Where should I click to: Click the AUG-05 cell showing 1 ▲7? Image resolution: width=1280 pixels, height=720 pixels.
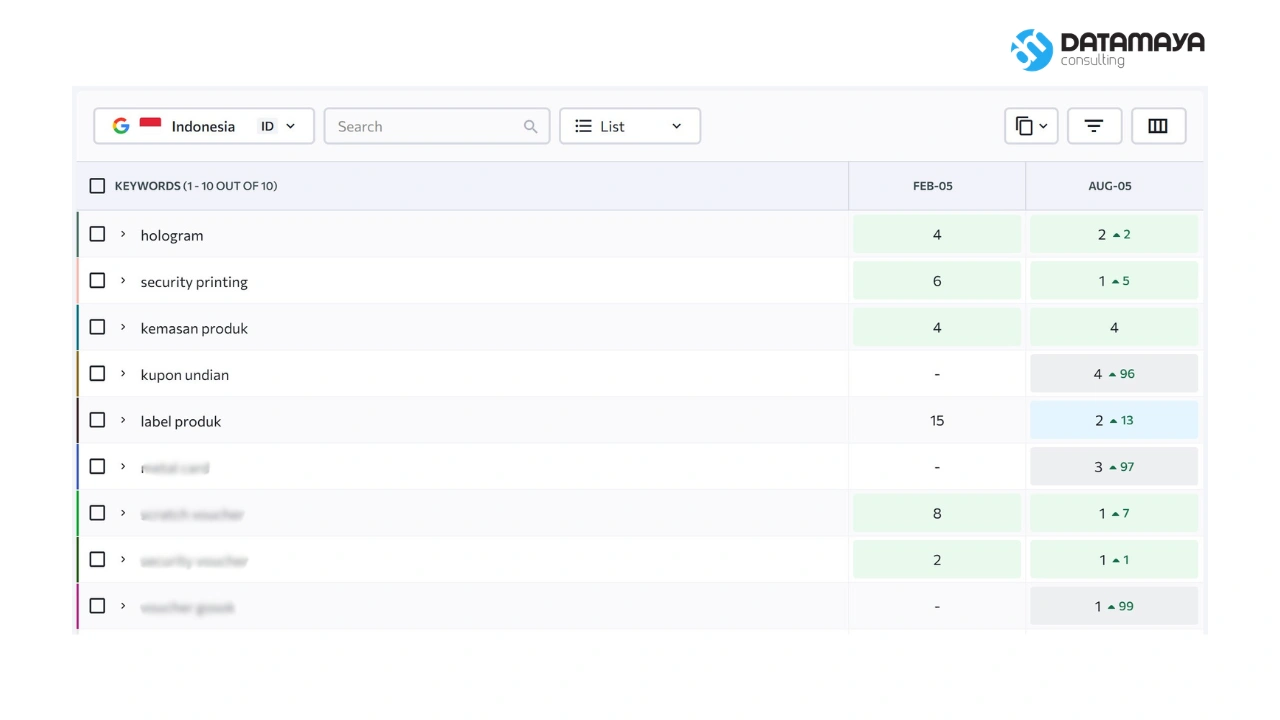pyautogui.click(x=1114, y=513)
